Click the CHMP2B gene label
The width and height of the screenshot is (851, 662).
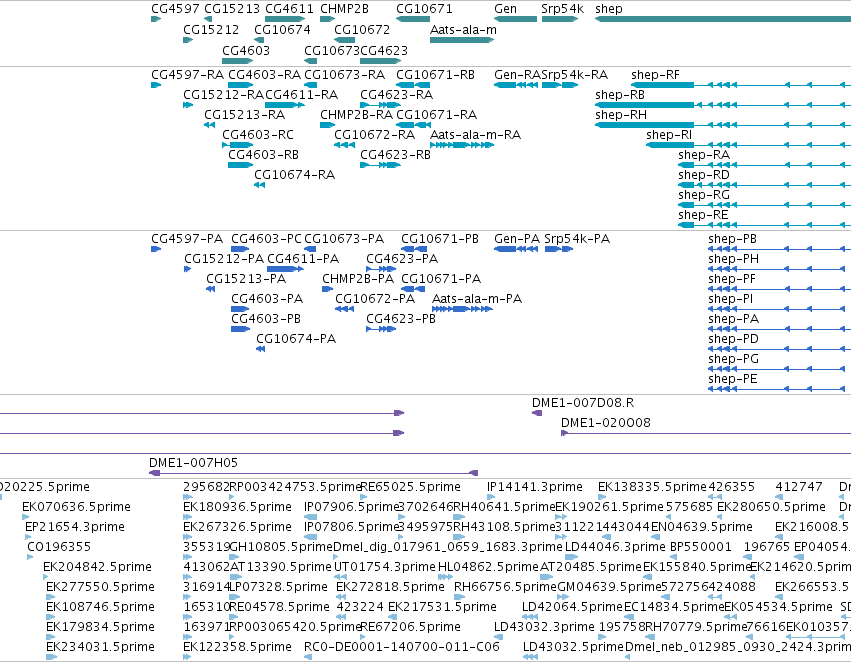[x=344, y=9]
